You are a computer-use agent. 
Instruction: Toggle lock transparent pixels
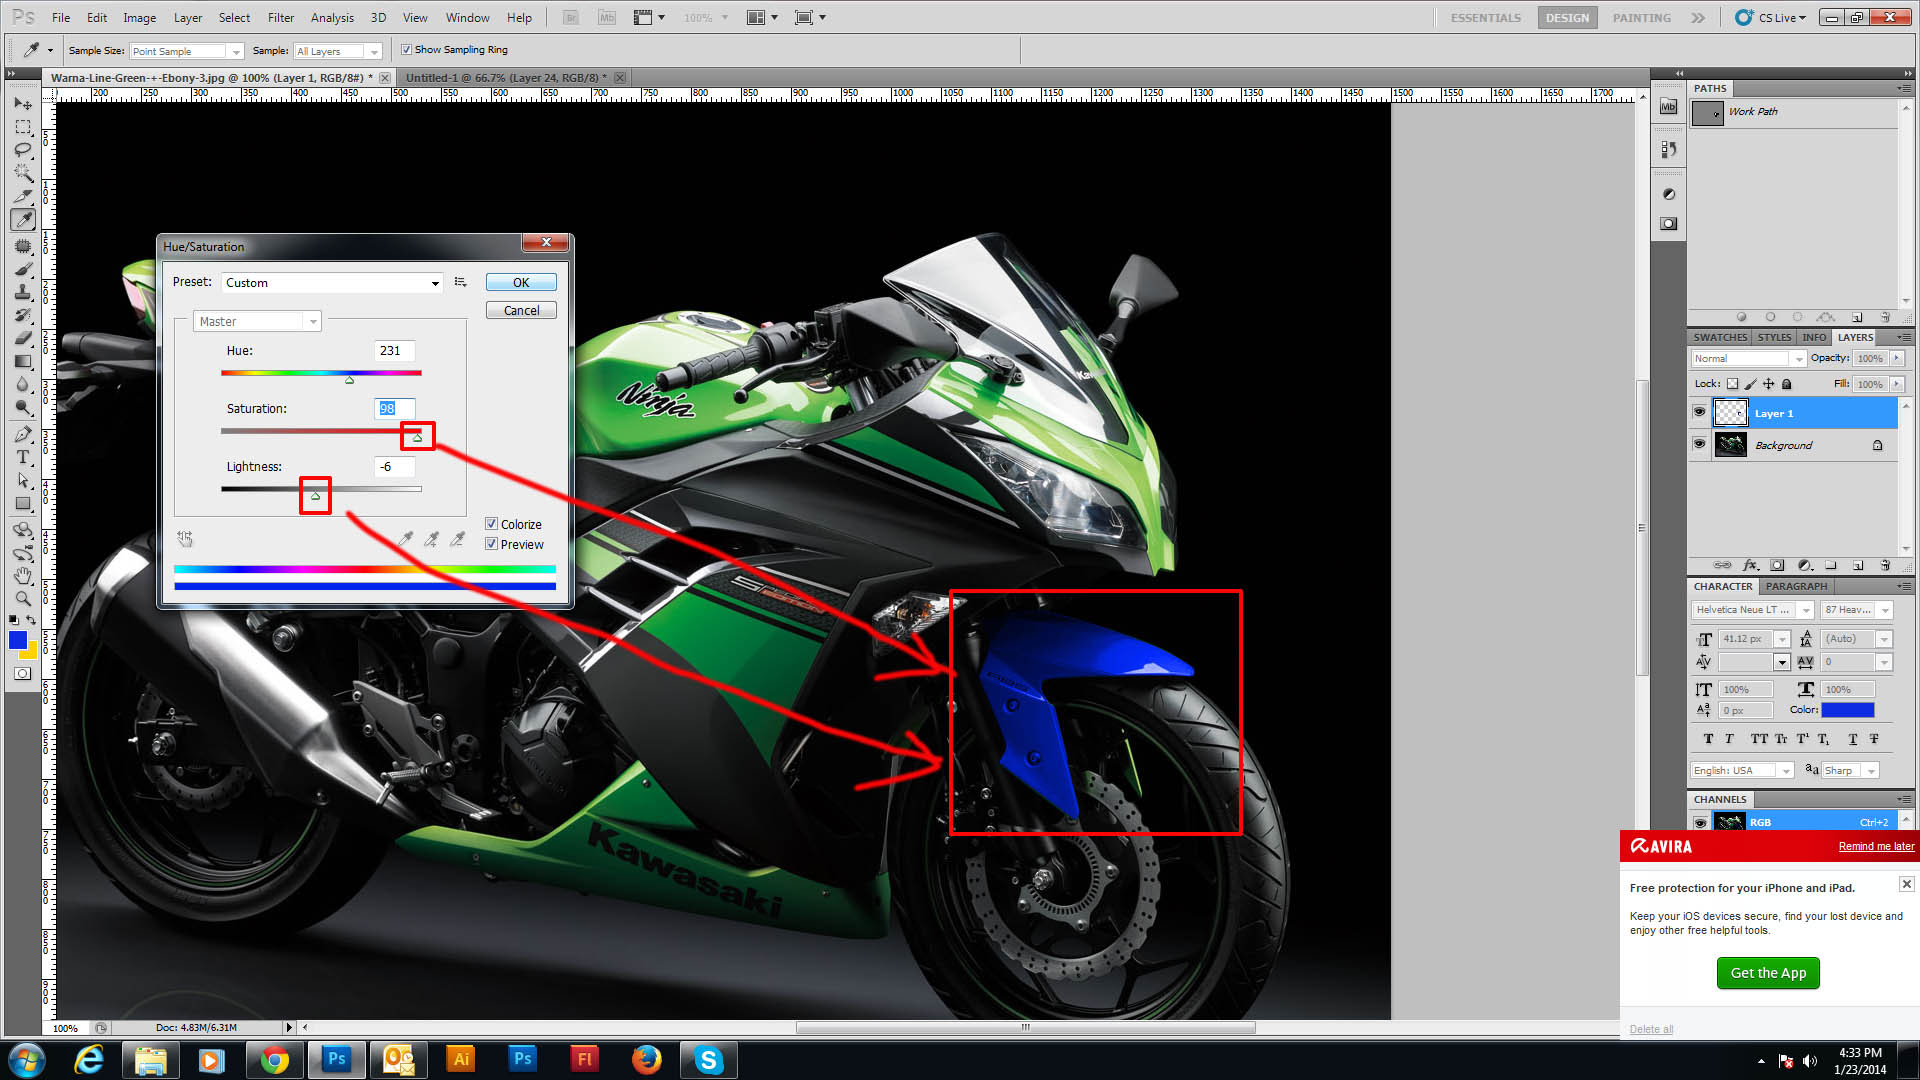(x=1732, y=384)
